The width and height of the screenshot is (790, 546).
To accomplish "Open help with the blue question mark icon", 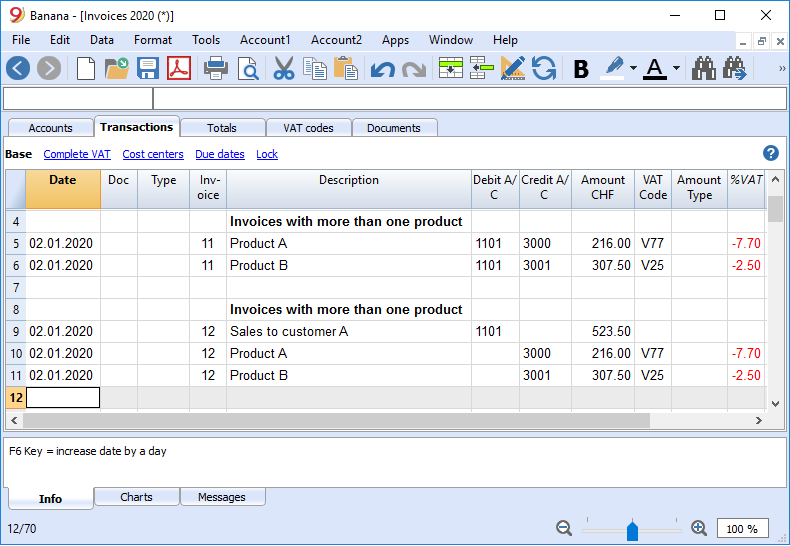I will (x=770, y=153).
